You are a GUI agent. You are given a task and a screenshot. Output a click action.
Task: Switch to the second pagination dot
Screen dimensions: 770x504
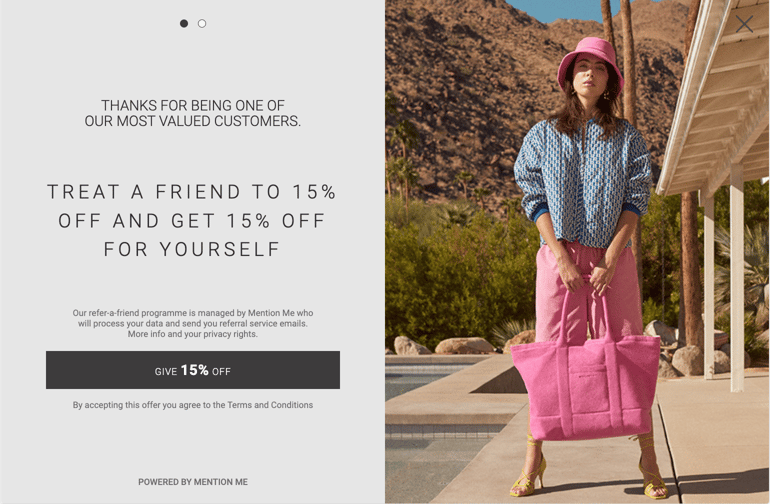202,24
